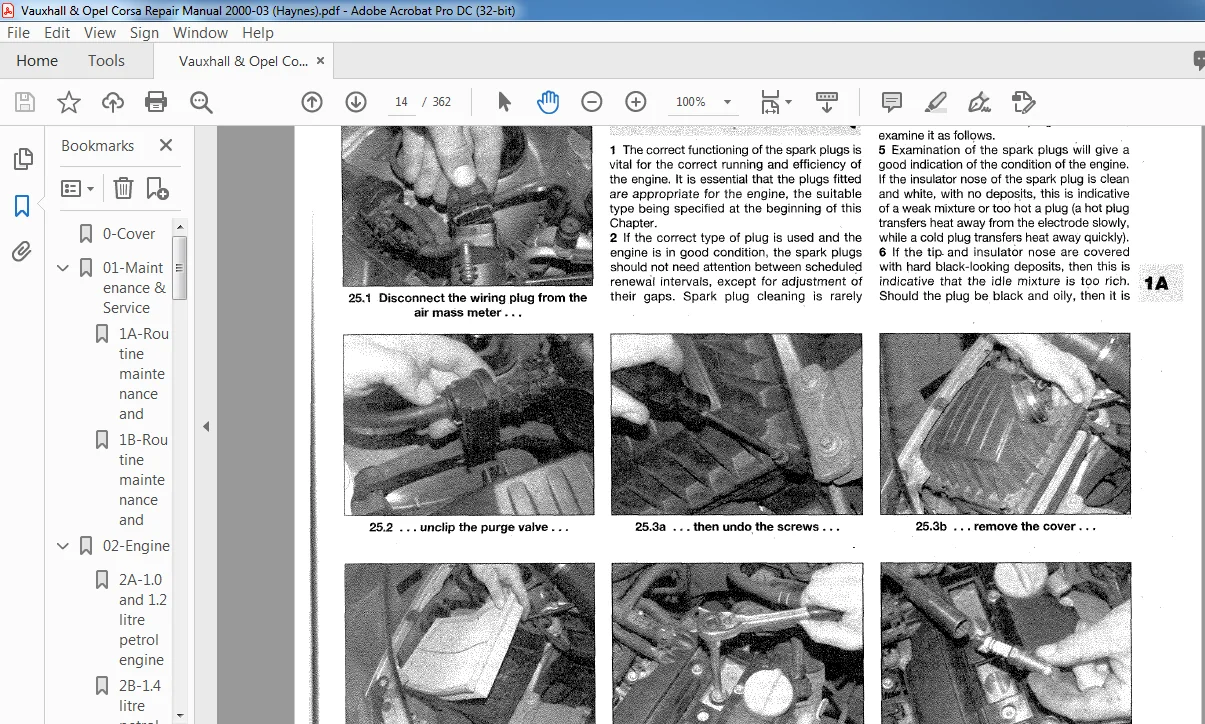Click the scrolling mode toolbar icon
Screen dimensions: 1205x724
(x=827, y=102)
